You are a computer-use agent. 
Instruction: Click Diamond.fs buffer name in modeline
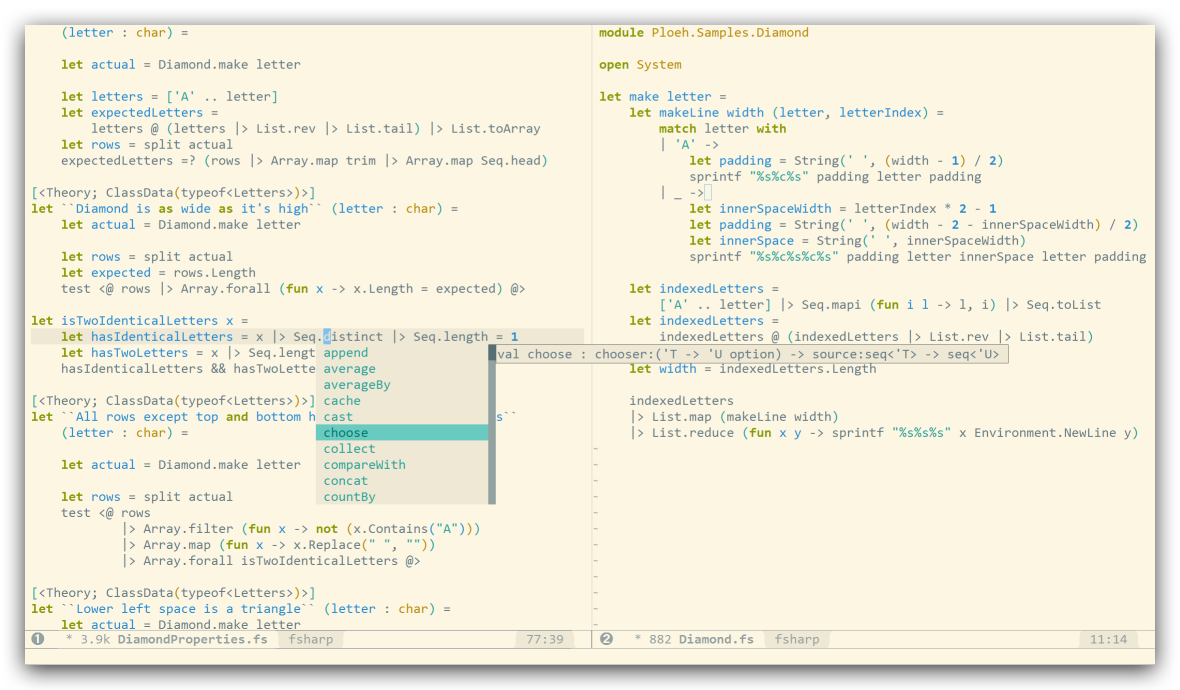(x=716, y=639)
